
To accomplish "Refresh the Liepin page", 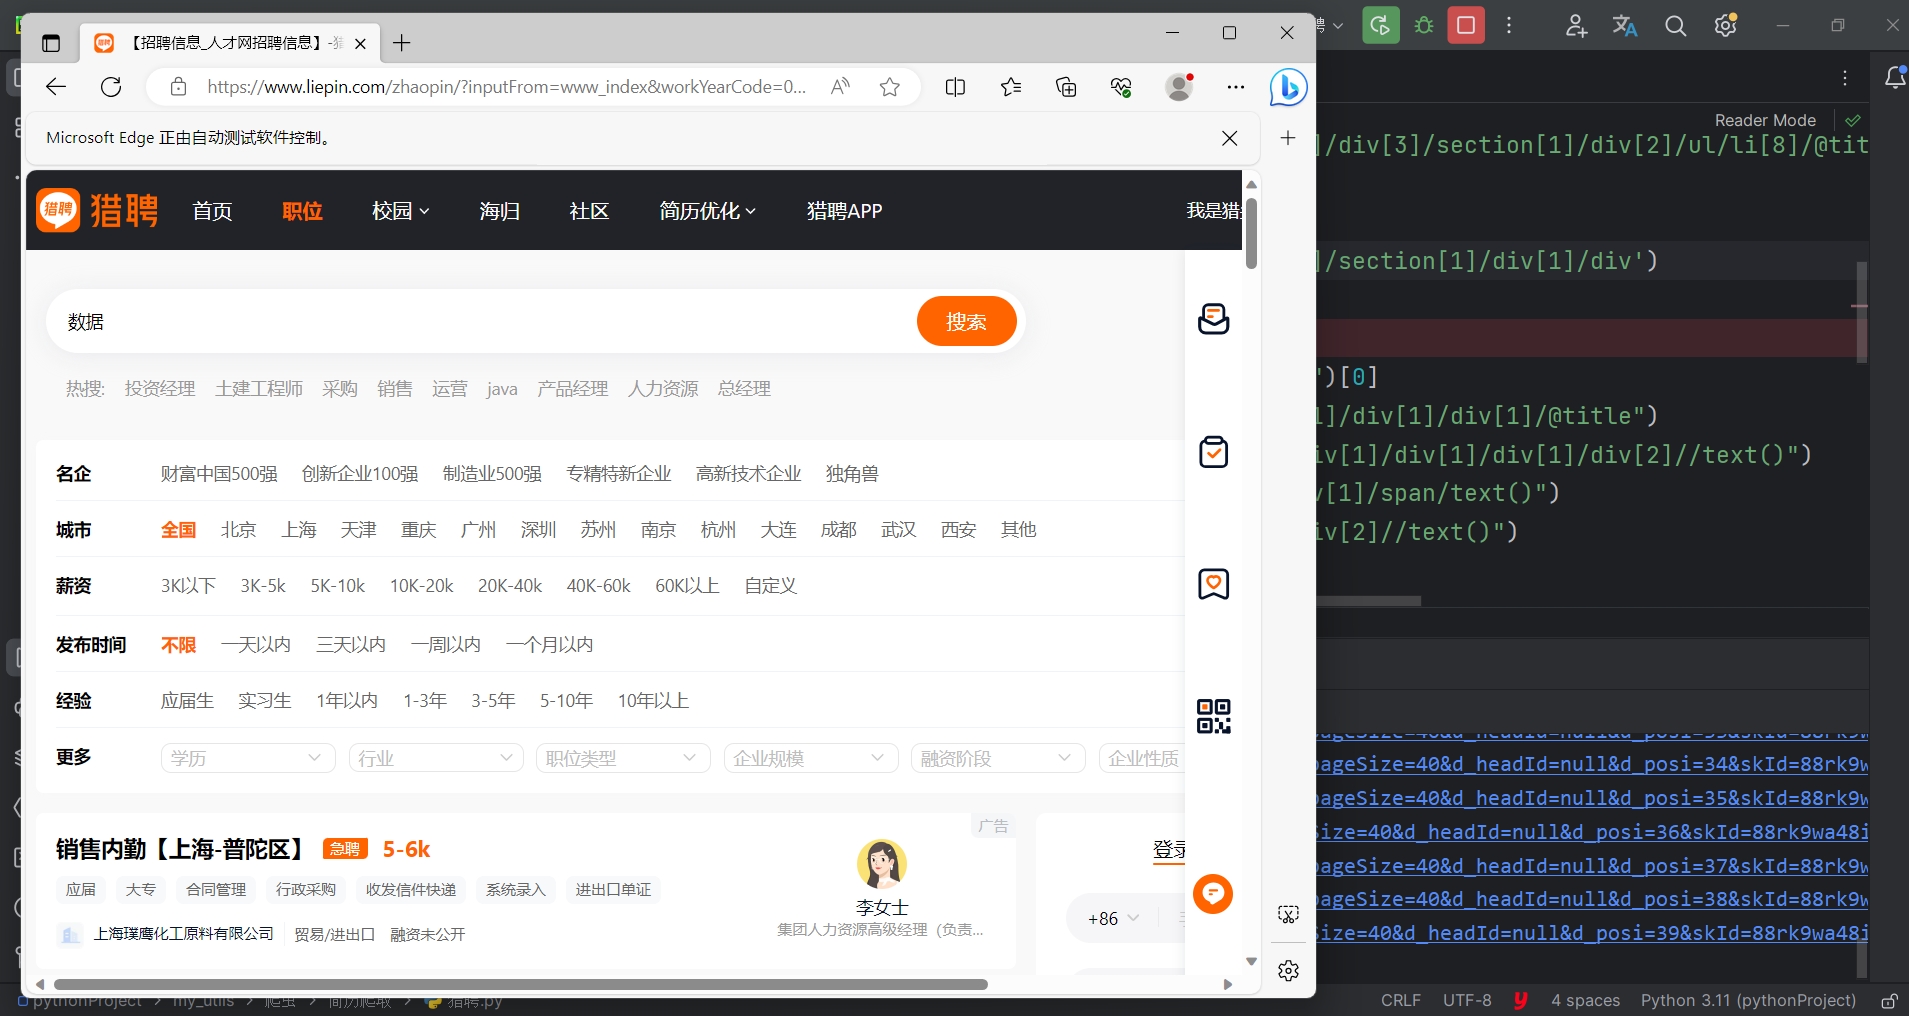I will pyautogui.click(x=111, y=87).
